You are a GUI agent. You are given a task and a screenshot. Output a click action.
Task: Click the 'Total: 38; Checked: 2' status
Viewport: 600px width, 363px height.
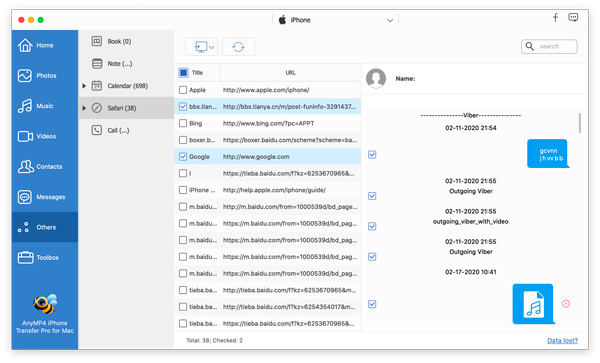coord(214,340)
